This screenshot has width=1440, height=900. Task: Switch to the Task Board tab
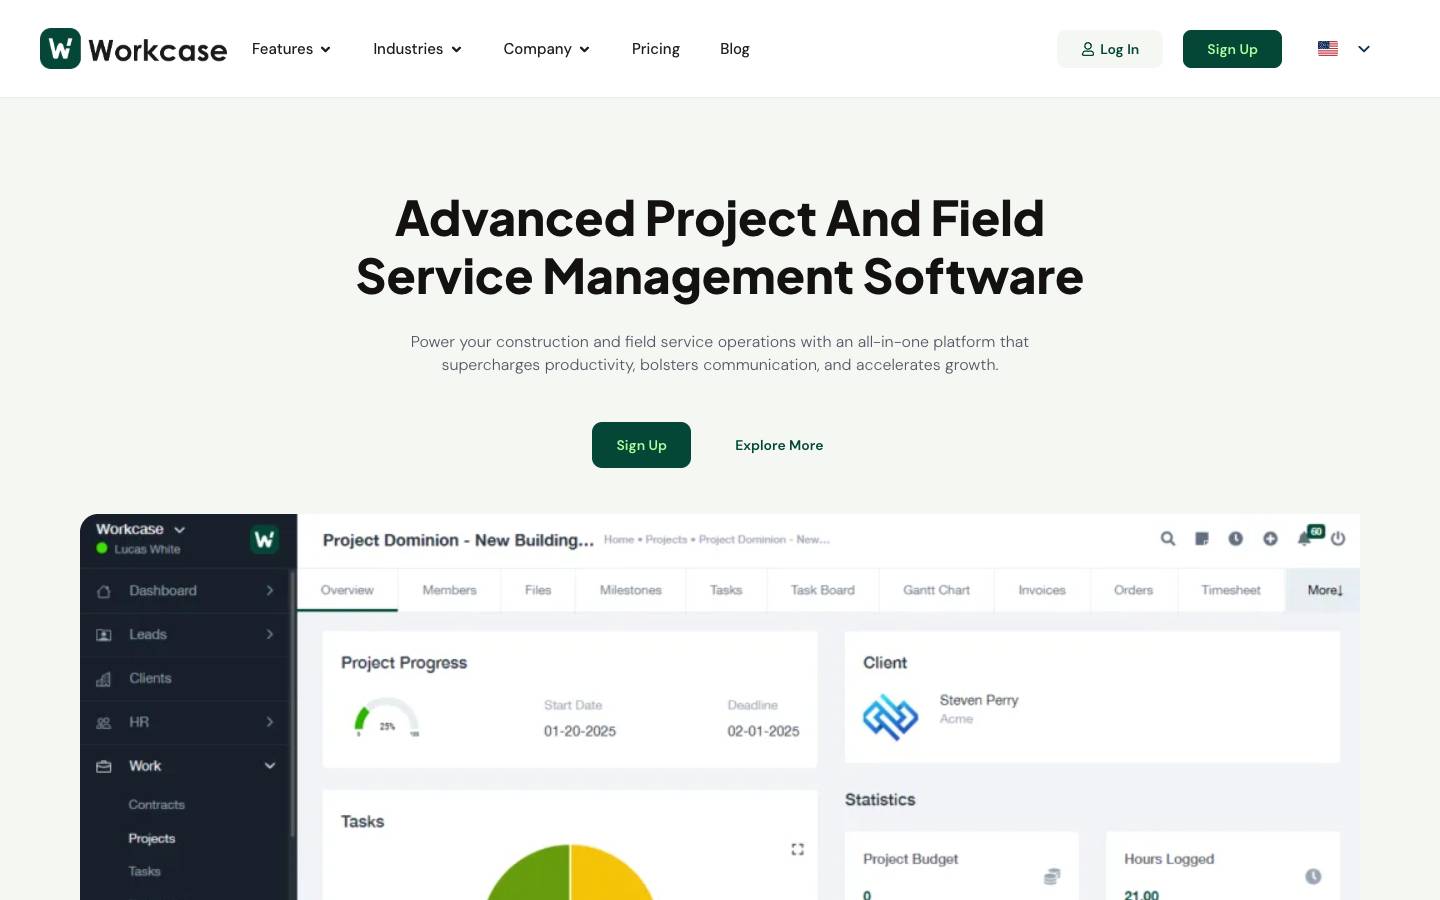pyautogui.click(x=822, y=590)
